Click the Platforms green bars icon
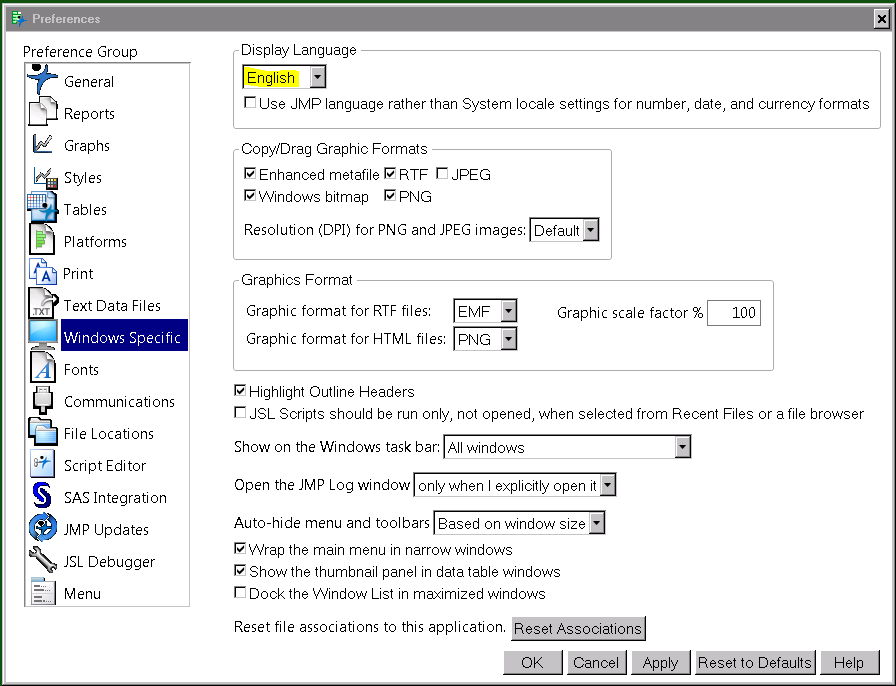The height and width of the screenshot is (686, 896). (x=42, y=240)
